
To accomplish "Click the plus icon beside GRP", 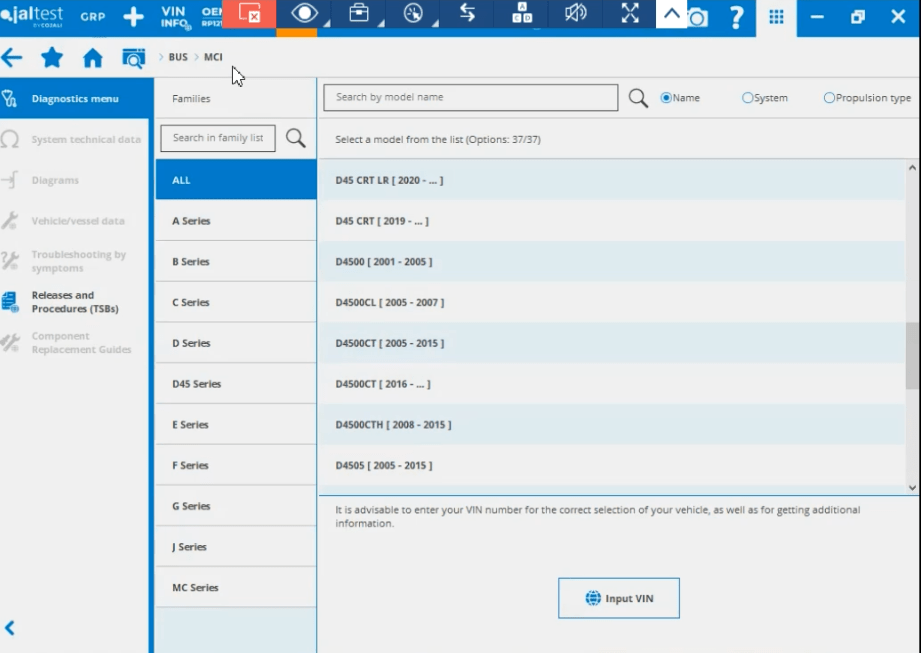I will (133, 17).
